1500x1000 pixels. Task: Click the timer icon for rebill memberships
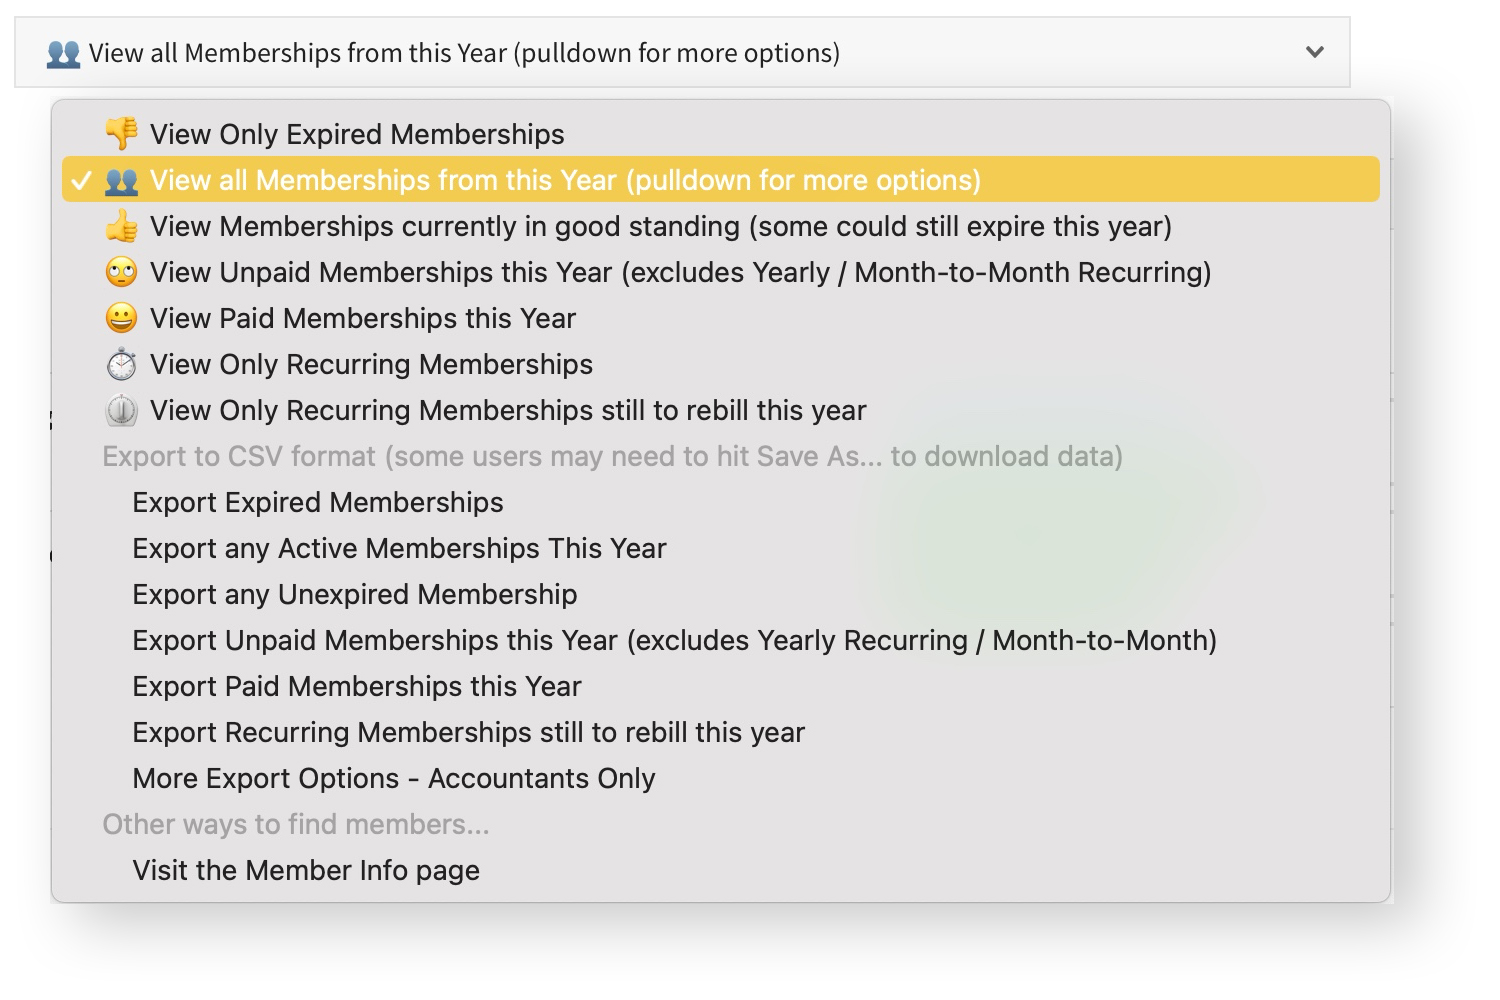[x=121, y=410]
